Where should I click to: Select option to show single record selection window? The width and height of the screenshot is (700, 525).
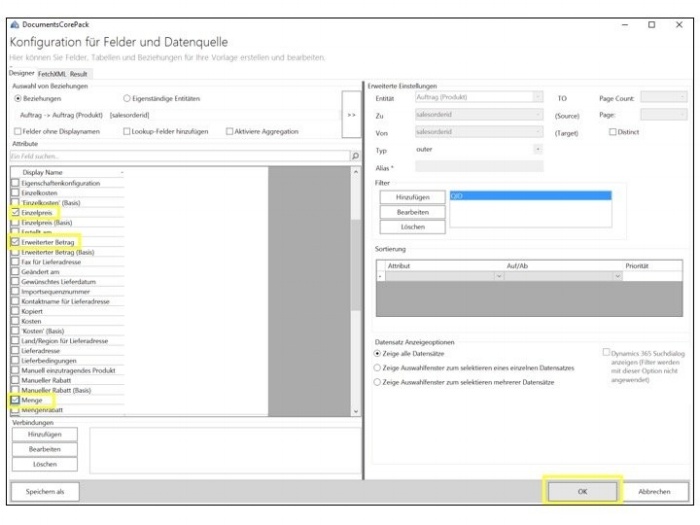tap(377, 368)
